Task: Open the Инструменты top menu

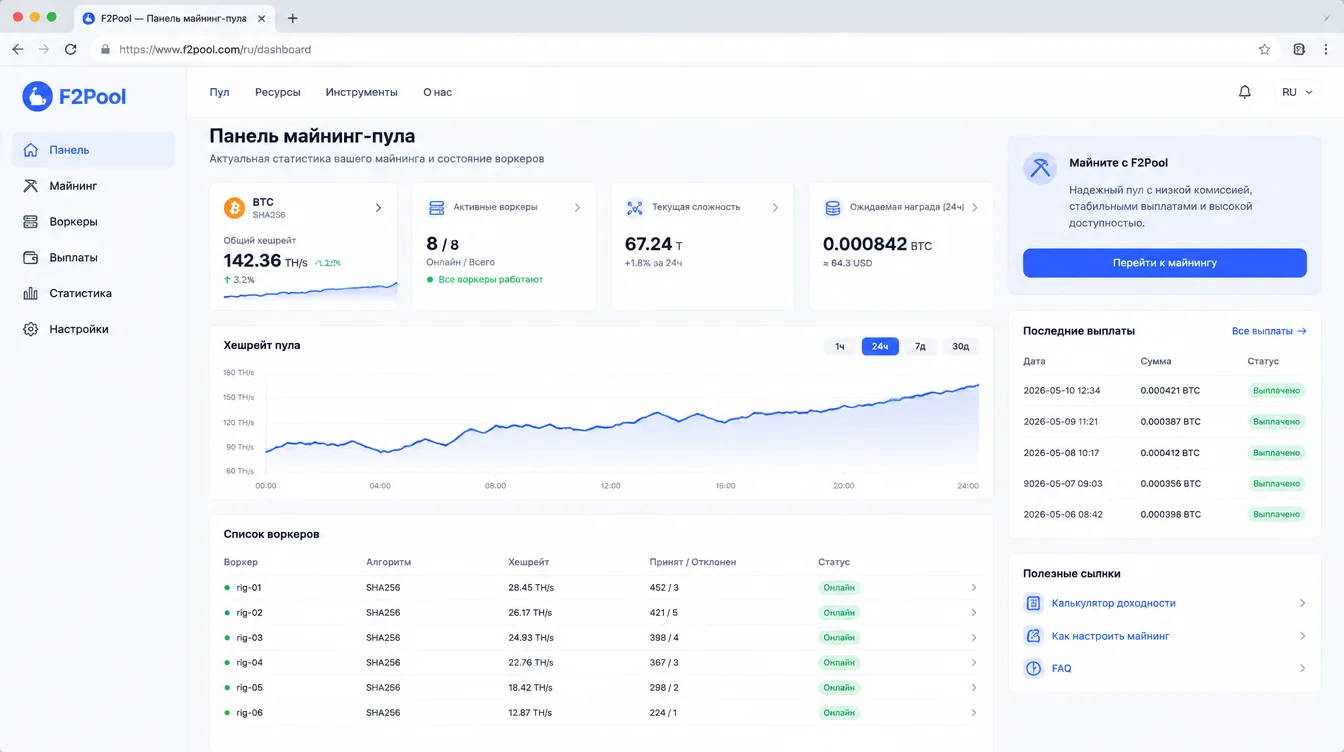Action: 362,92
